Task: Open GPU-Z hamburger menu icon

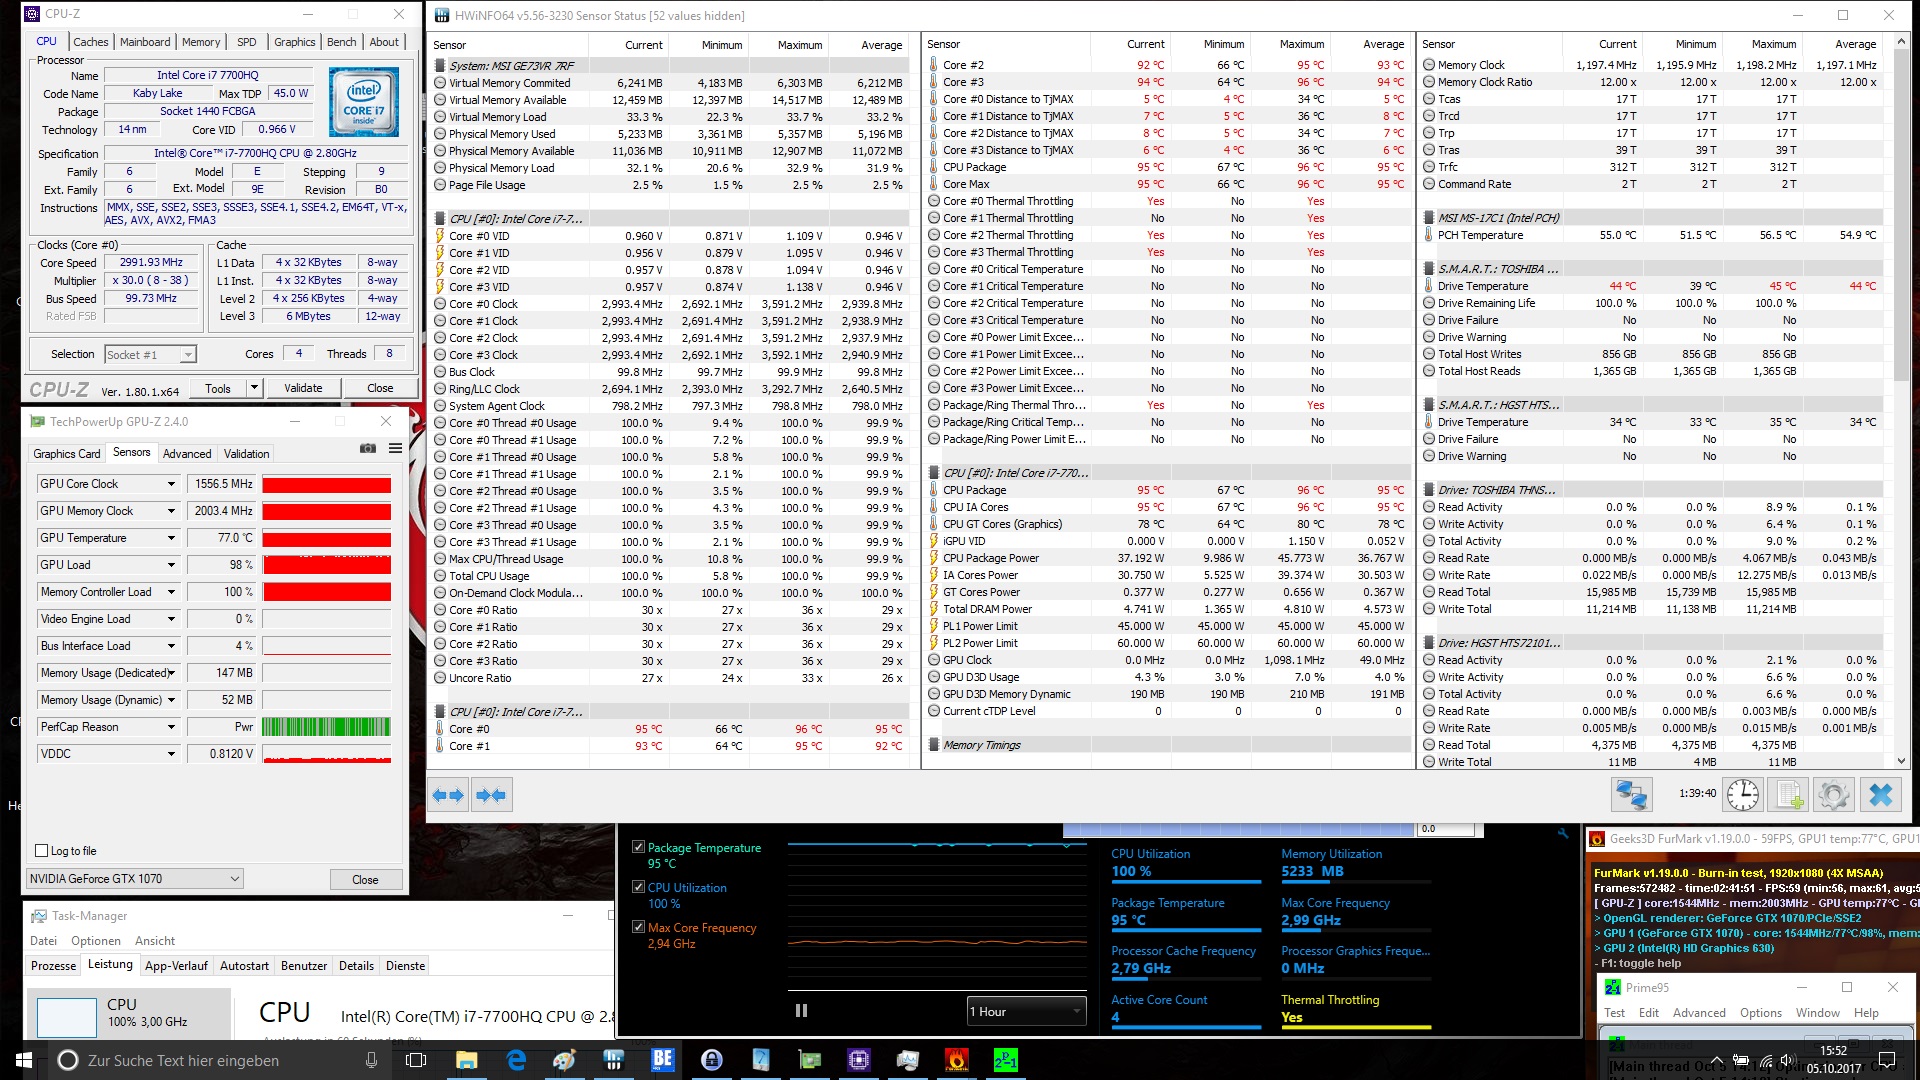Action: pyautogui.click(x=395, y=449)
